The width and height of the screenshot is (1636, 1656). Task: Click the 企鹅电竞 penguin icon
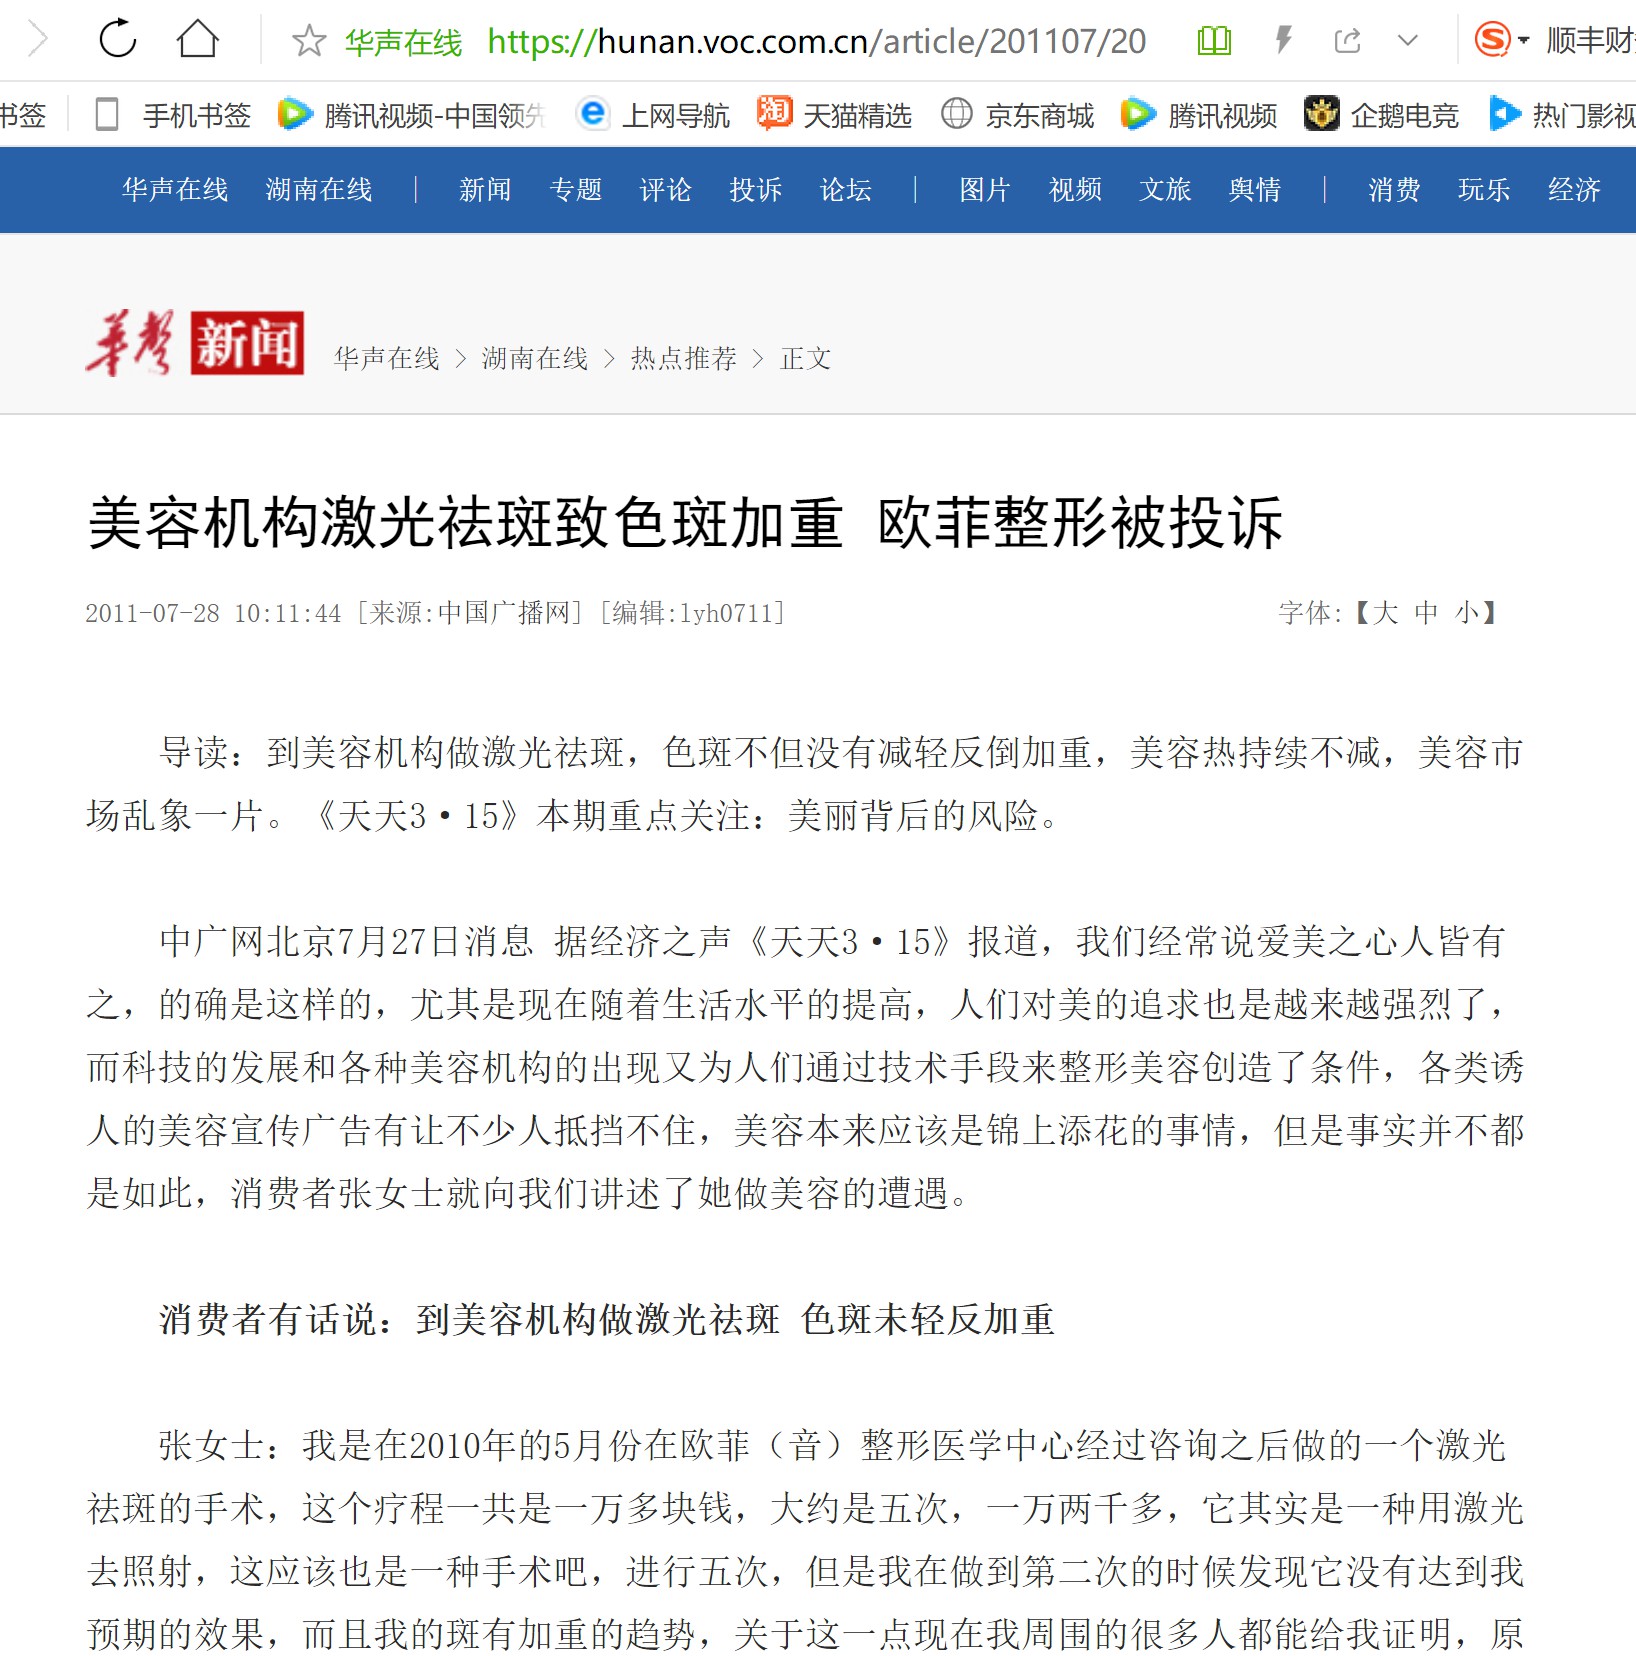[1321, 114]
